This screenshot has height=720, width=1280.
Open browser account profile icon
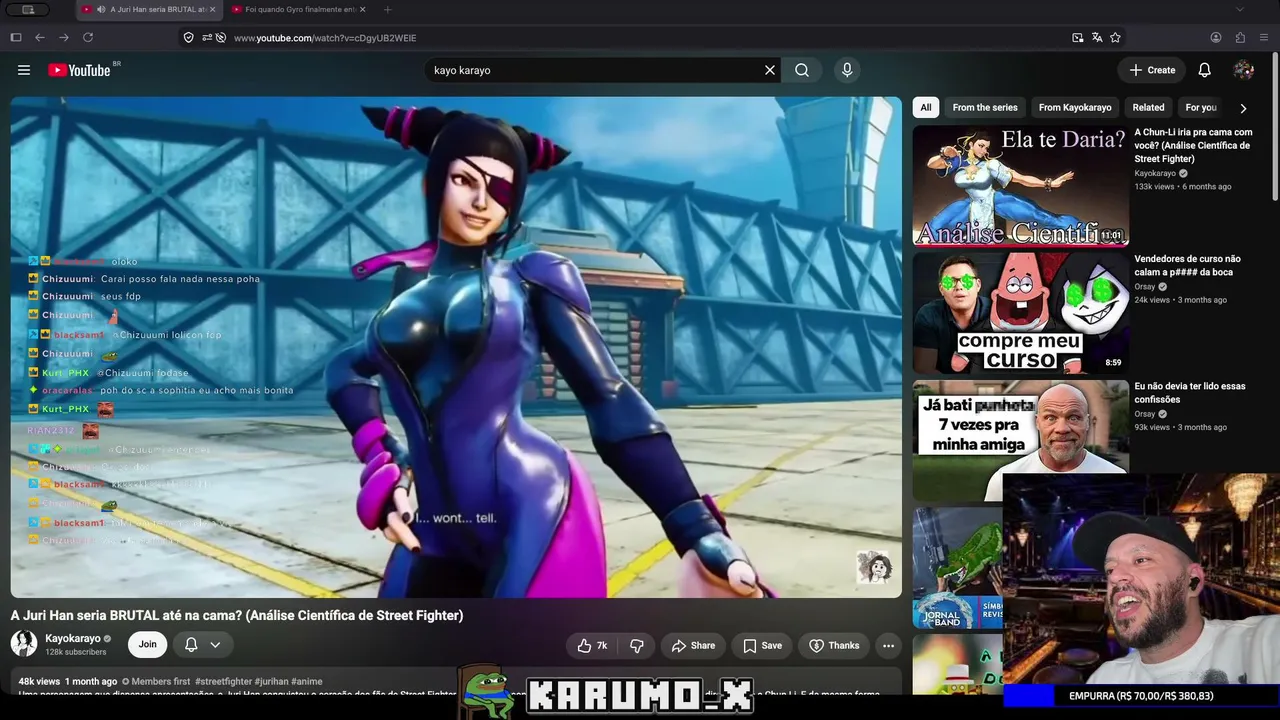click(1216, 37)
